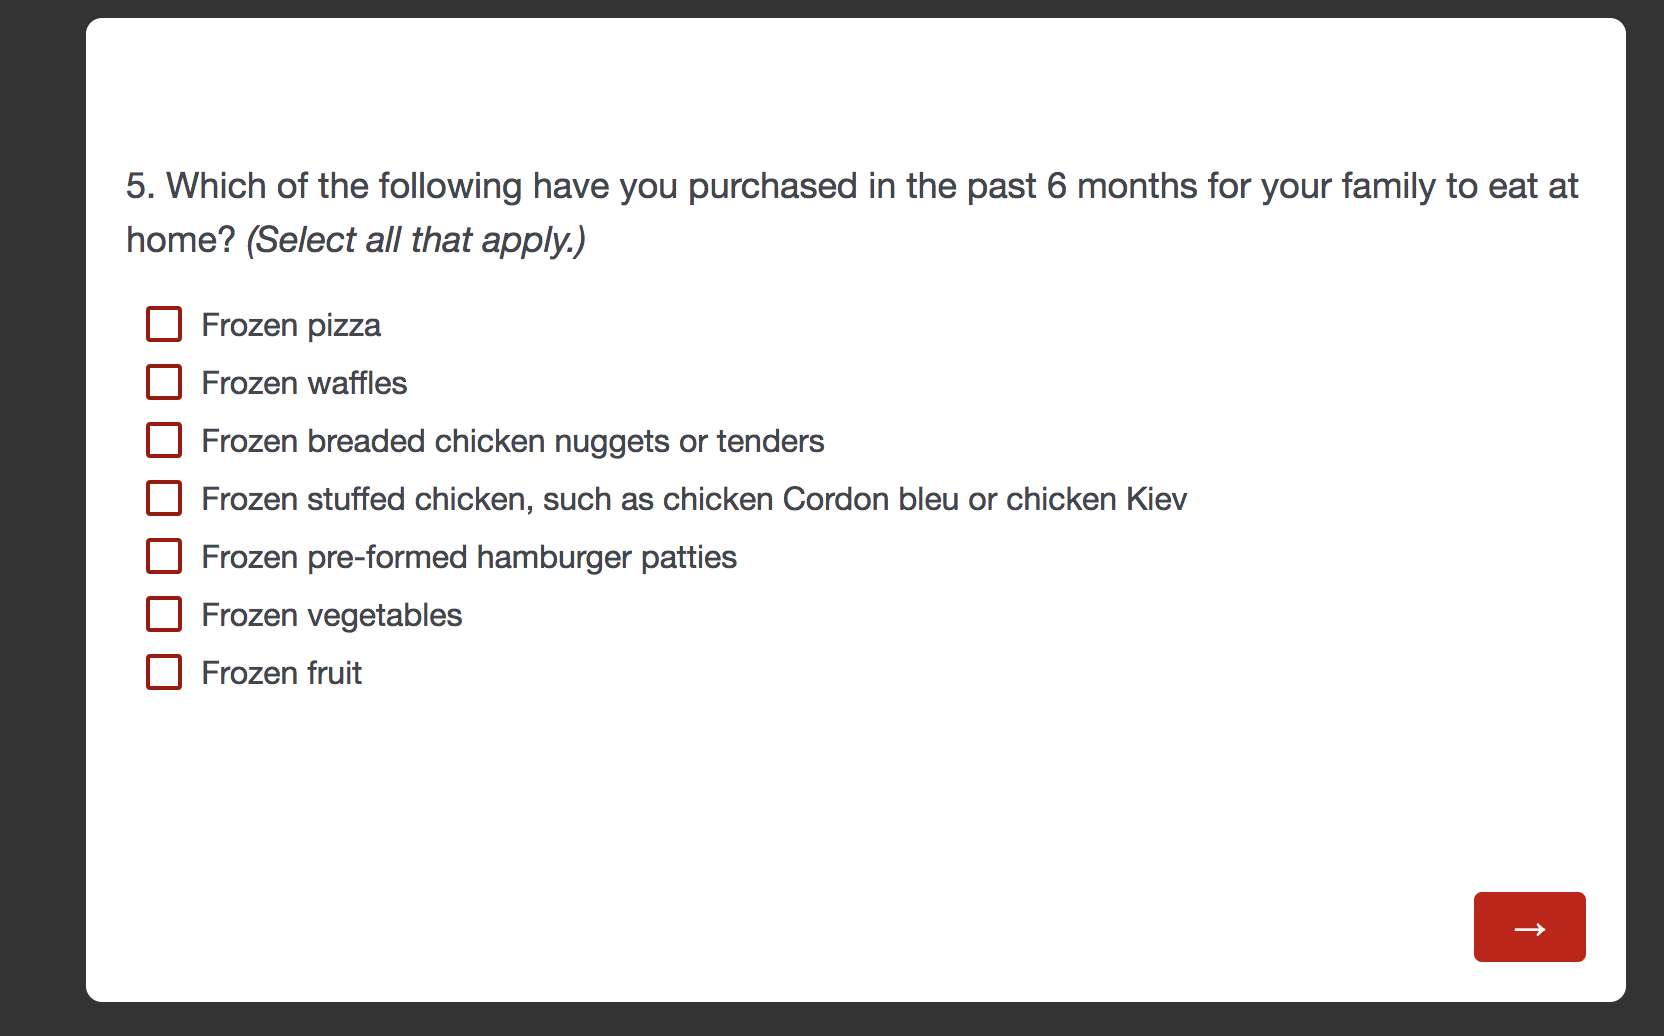The image size is (1664, 1036).
Task: Check the Frozen fruit checkbox
Action: [164, 672]
